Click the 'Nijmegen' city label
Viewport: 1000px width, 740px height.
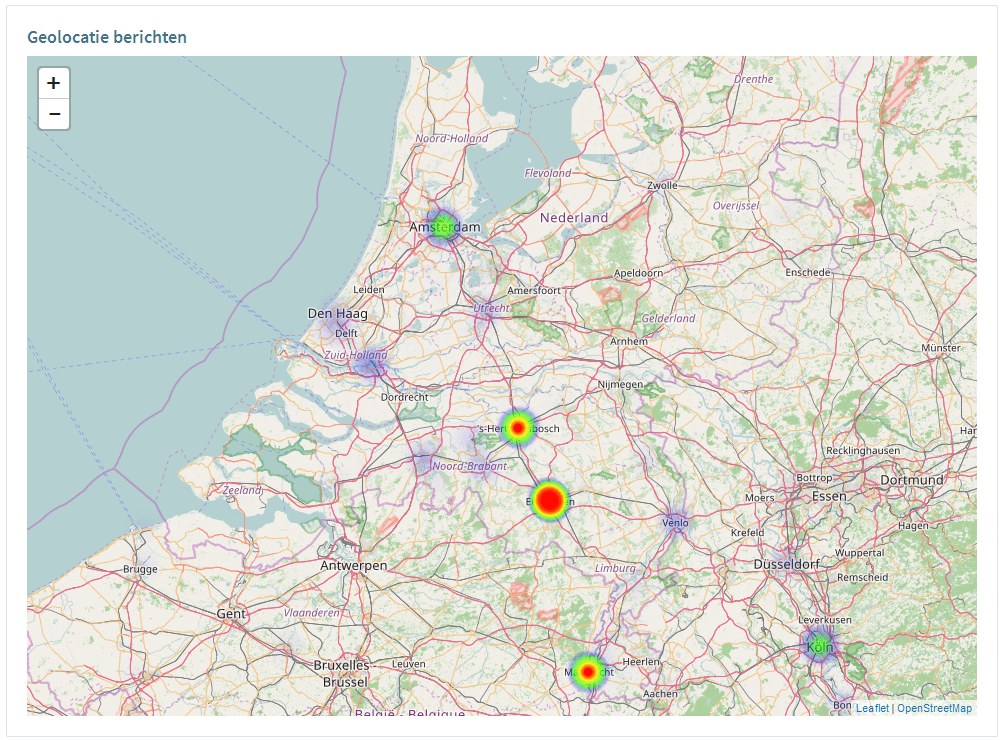click(620, 384)
